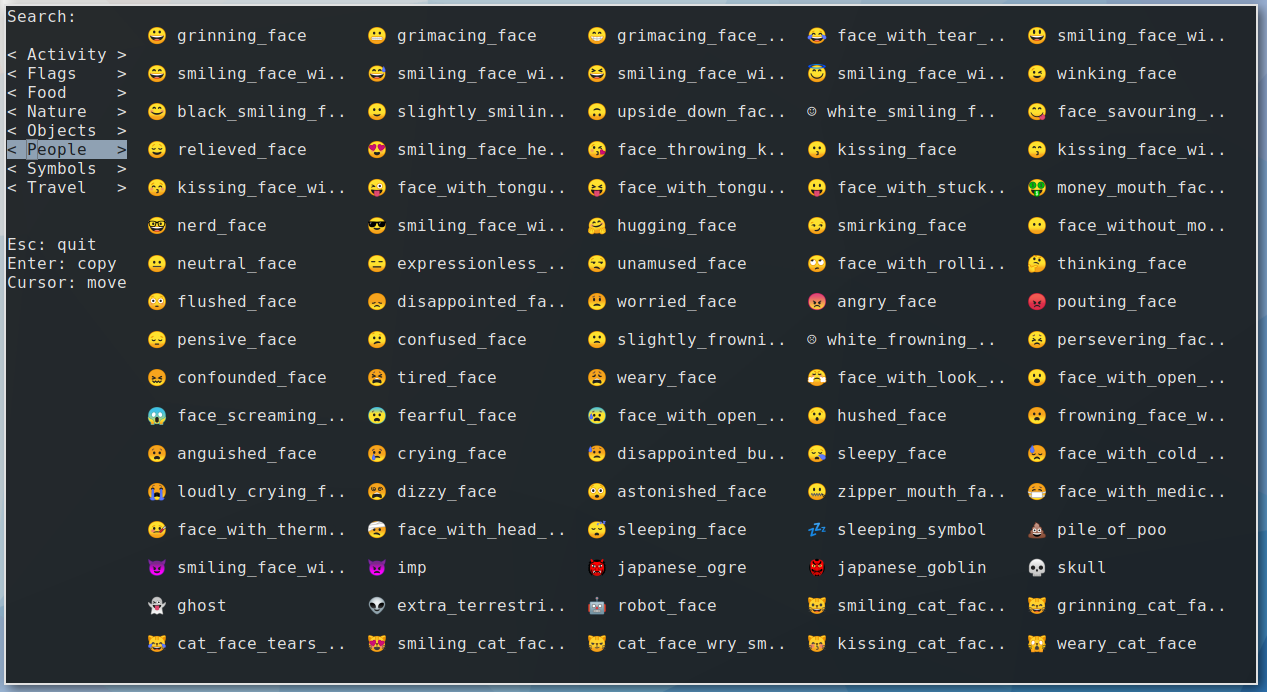Expand the Objects category right arrow
The height and width of the screenshot is (692, 1267).
point(121,131)
